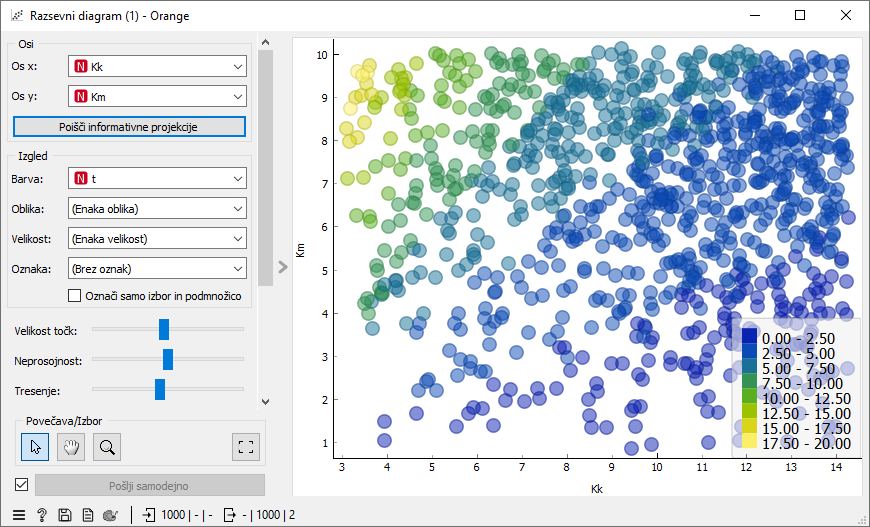The image size is (870, 527).
Task: Open the 'Oblika' shape dropdown
Action: tap(157, 209)
